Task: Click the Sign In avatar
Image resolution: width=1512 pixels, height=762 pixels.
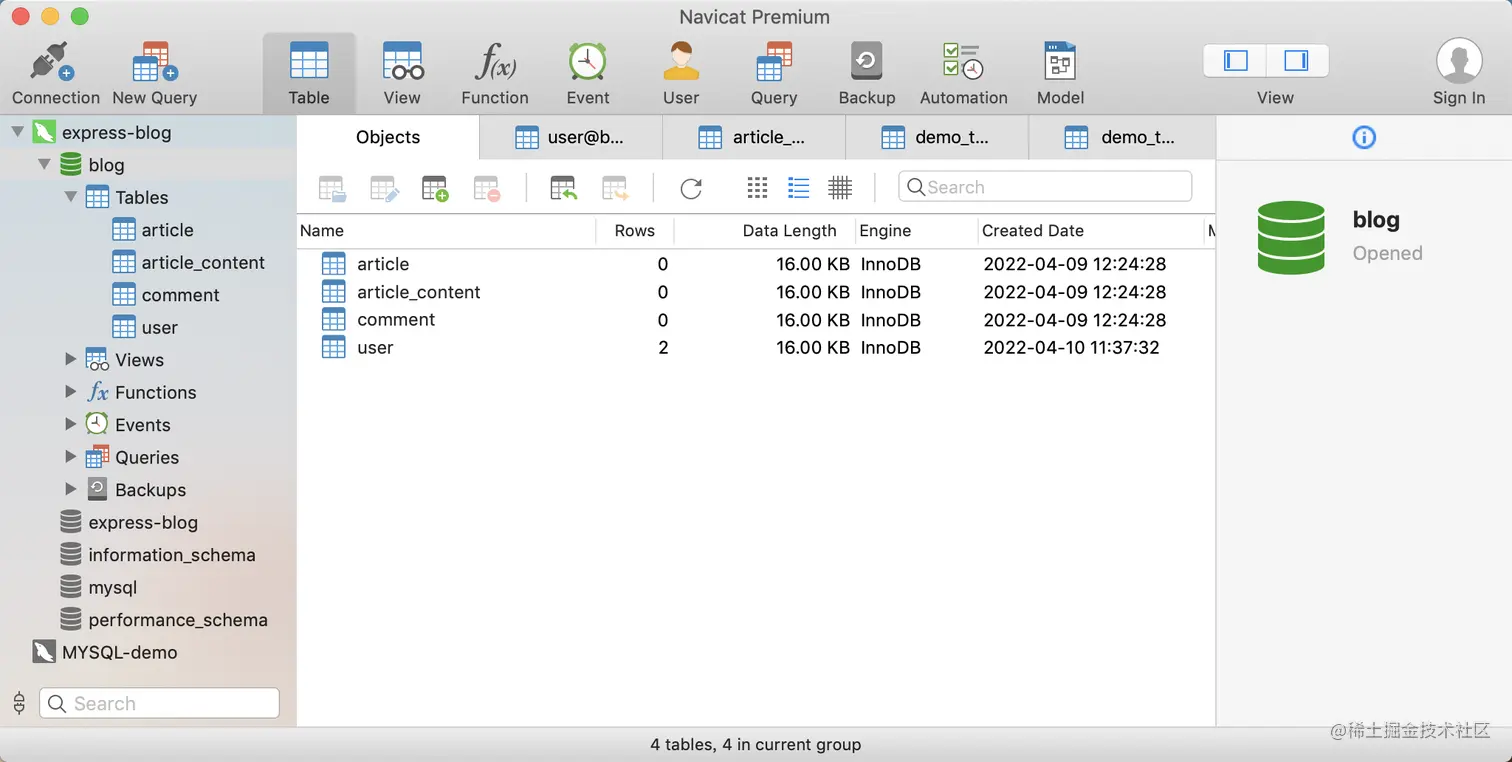Action: [x=1459, y=61]
